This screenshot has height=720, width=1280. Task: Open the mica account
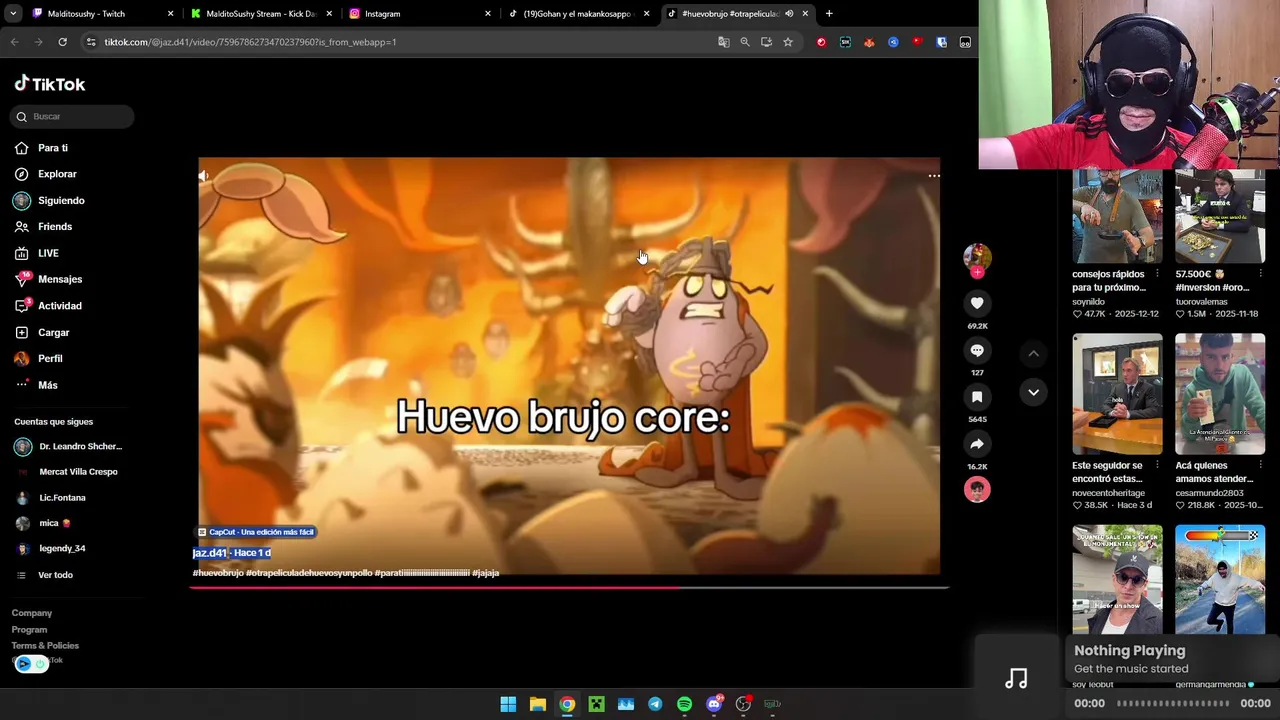[x=43, y=523]
